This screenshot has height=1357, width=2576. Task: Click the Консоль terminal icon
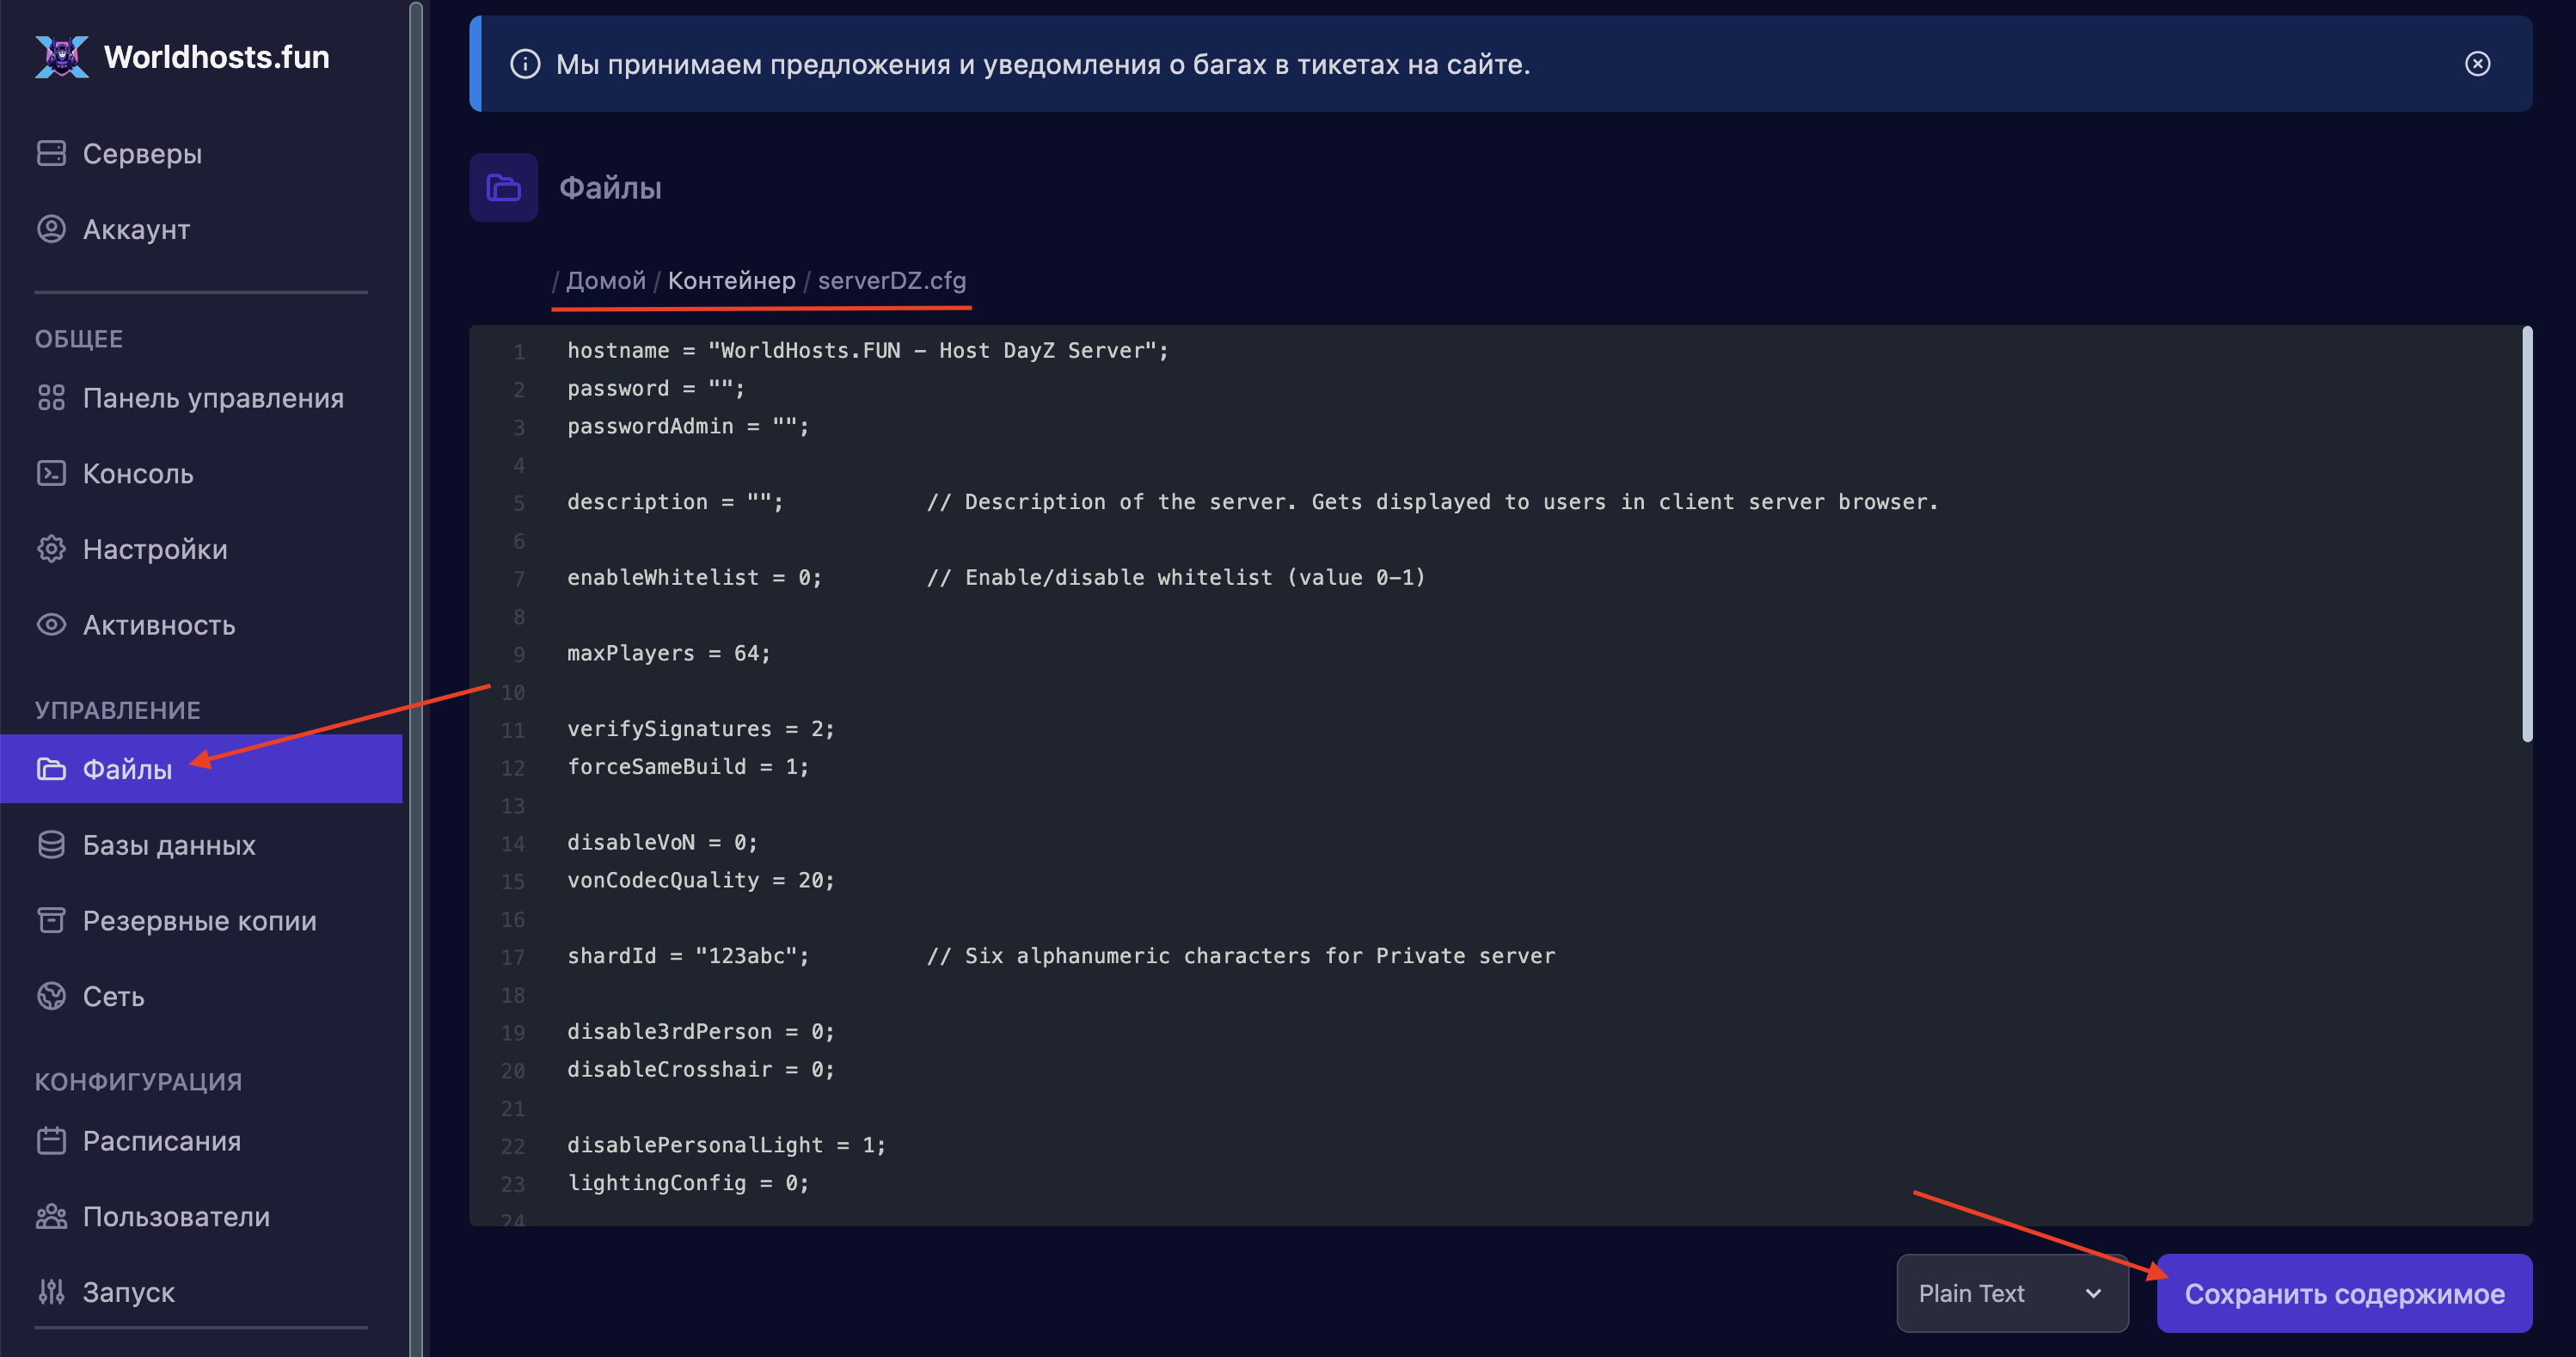pos(51,473)
